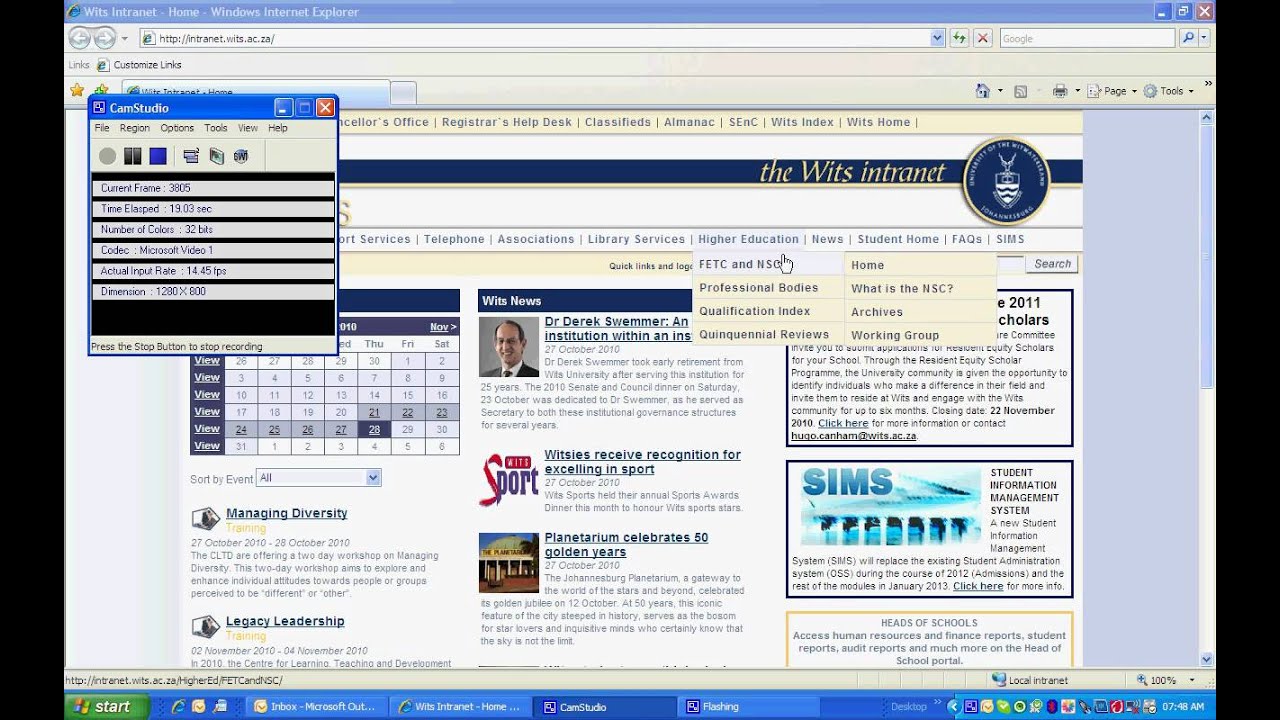Open Favorites Center star icon
The height and width of the screenshot is (720, 1280).
(77, 91)
